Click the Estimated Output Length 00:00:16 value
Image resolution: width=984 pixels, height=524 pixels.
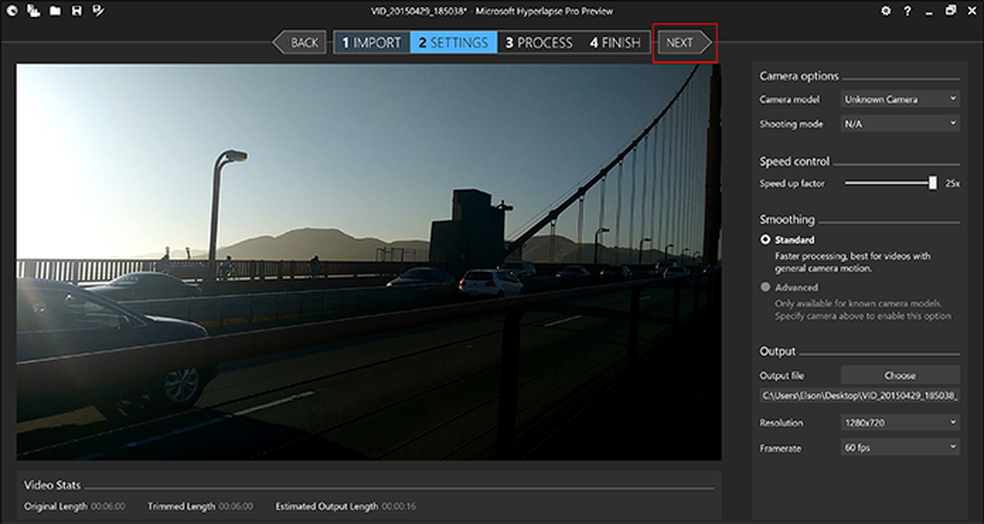tap(399, 506)
